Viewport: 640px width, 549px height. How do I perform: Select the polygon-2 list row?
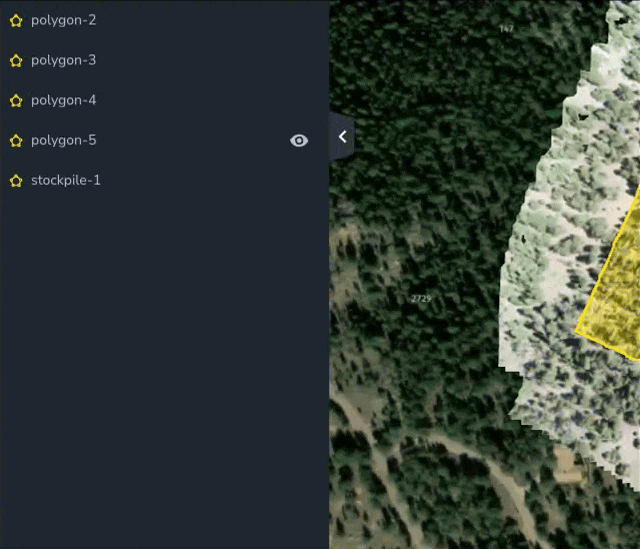click(x=164, y=20)
